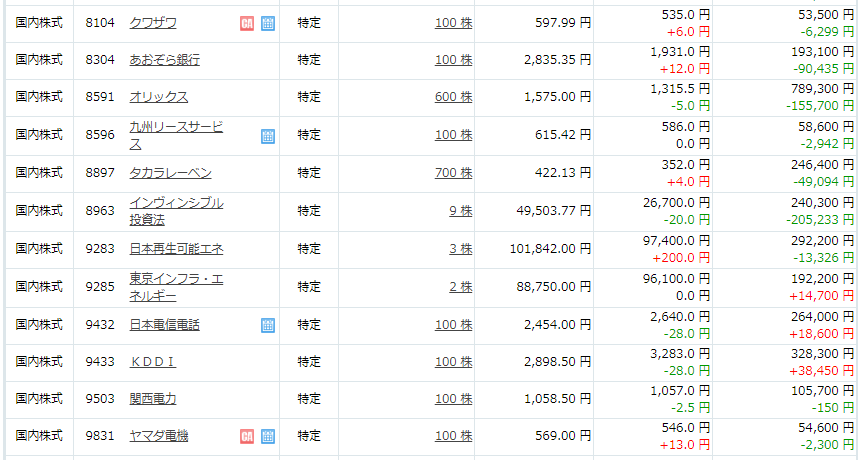Open the calendar icon for クワザワ
866x460 pixels.
coord(268,23)
